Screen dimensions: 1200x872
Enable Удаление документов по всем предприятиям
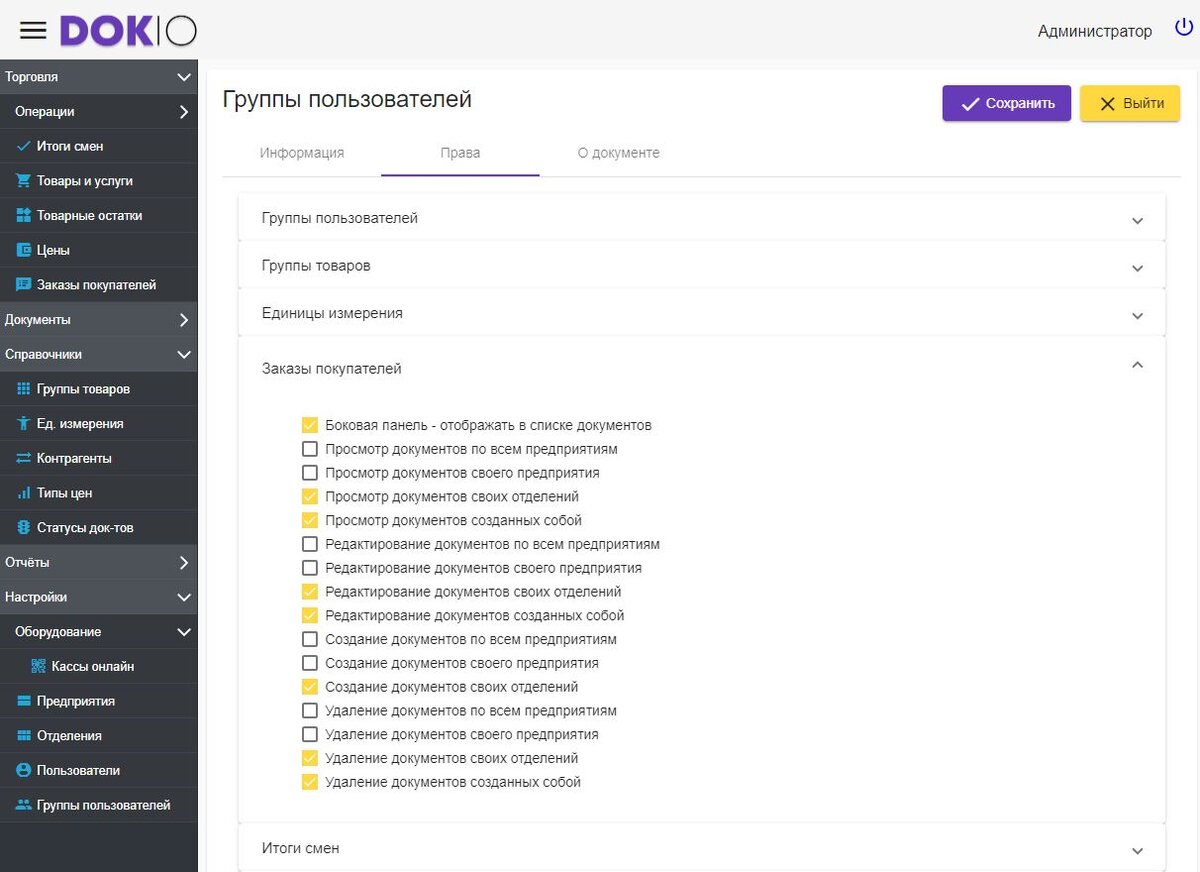click(x=310, y=711)
